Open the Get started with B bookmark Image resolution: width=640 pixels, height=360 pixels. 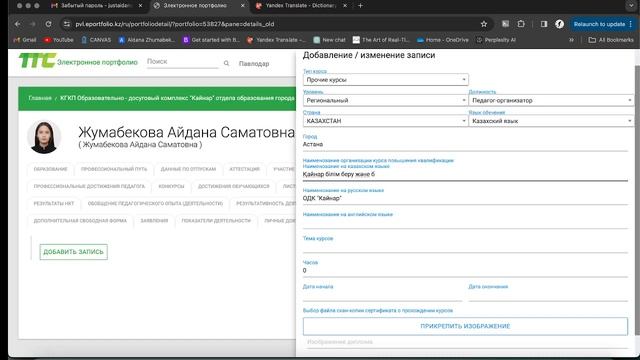pyautogui.click(x=211, y=40)
